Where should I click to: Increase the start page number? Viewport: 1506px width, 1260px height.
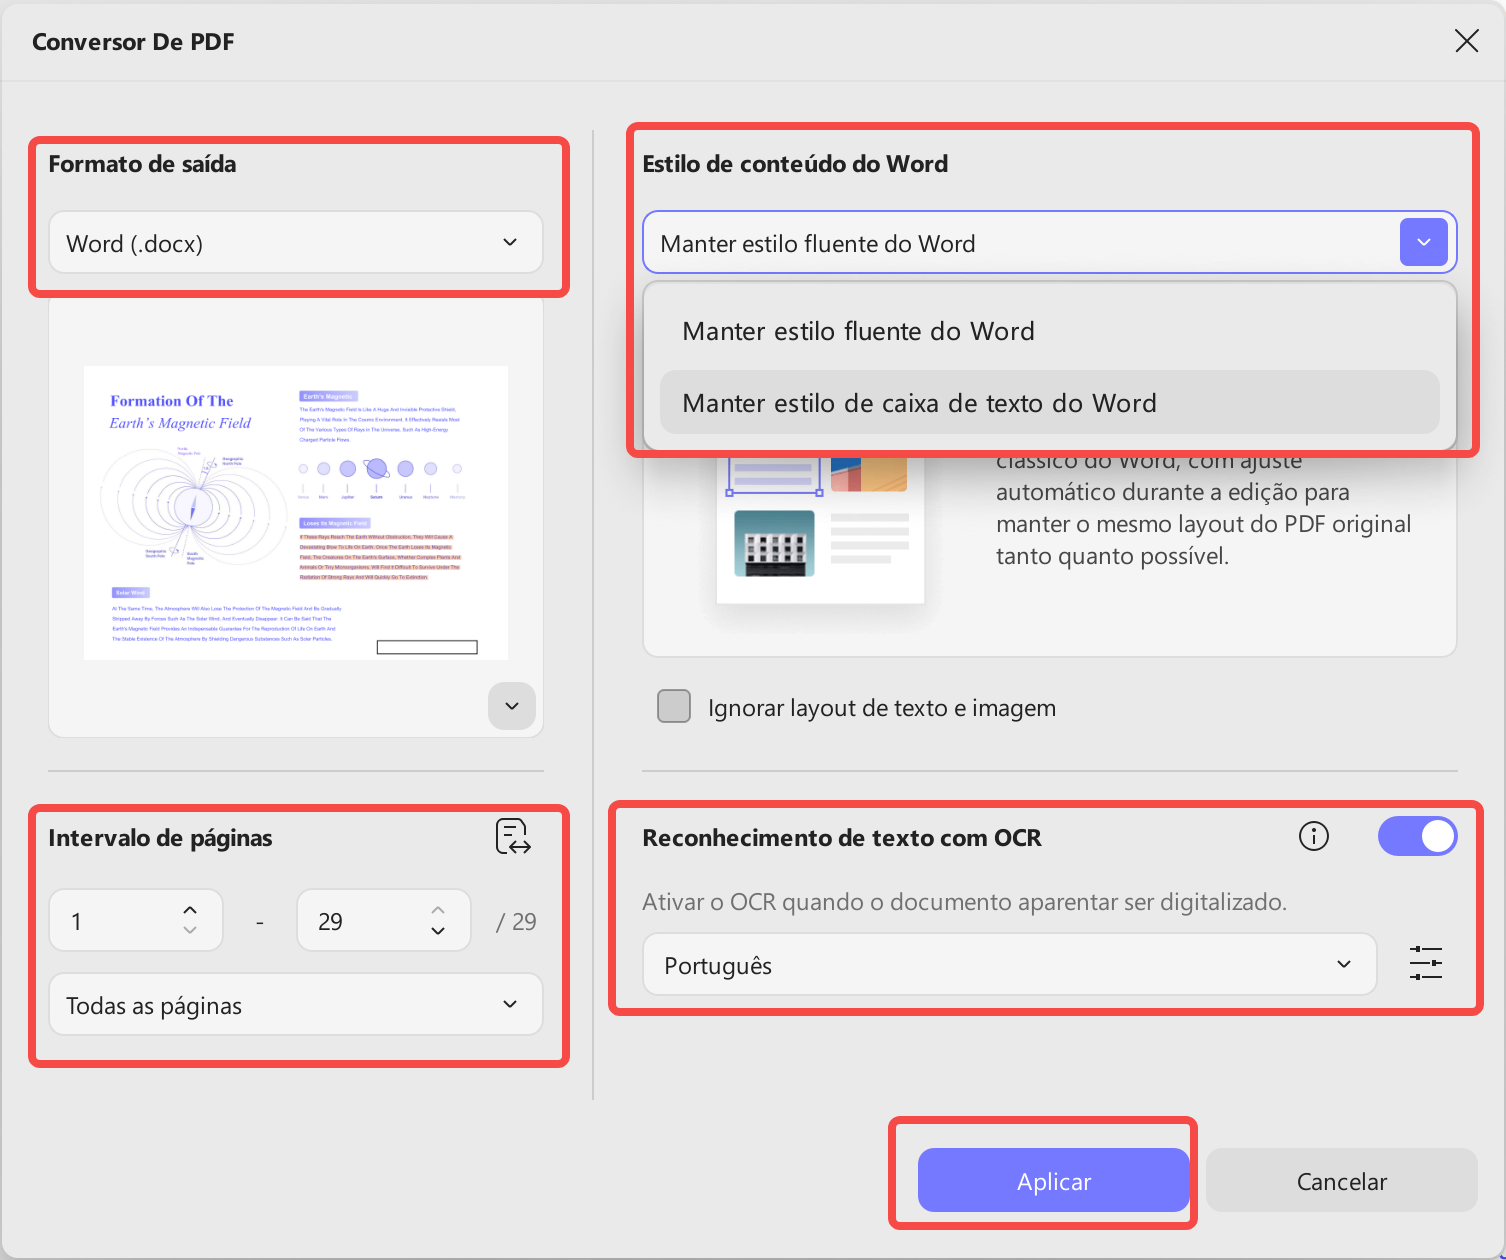point(190,910)
